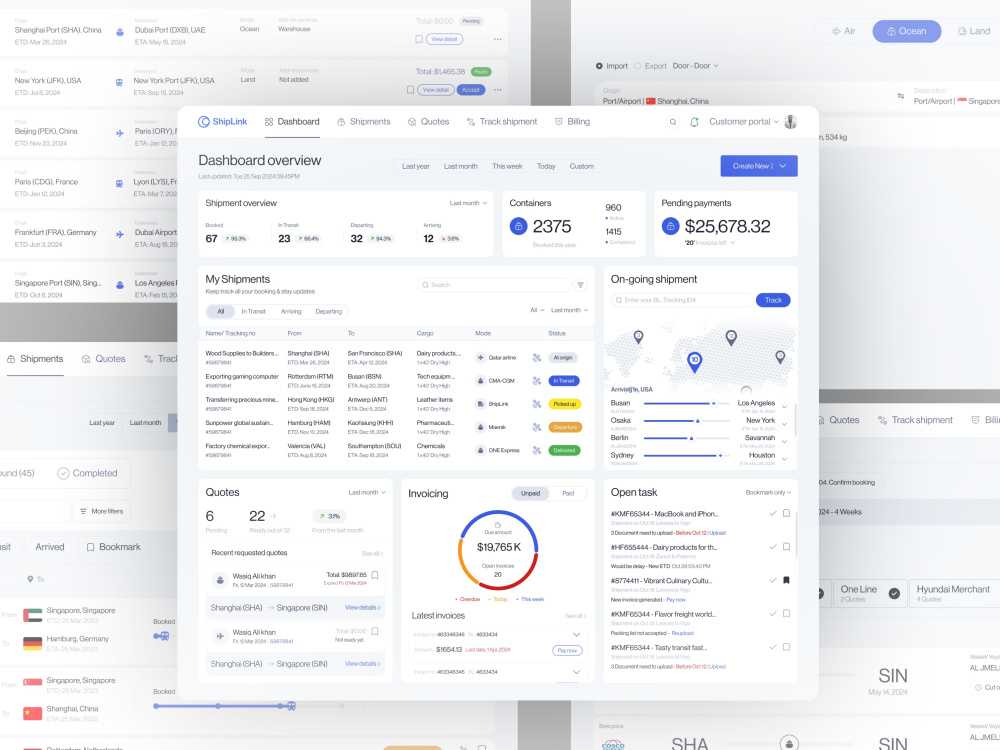Screen dimensions: 1000x750
Task: Click the user avatar in header
Action: coord(790,122)
